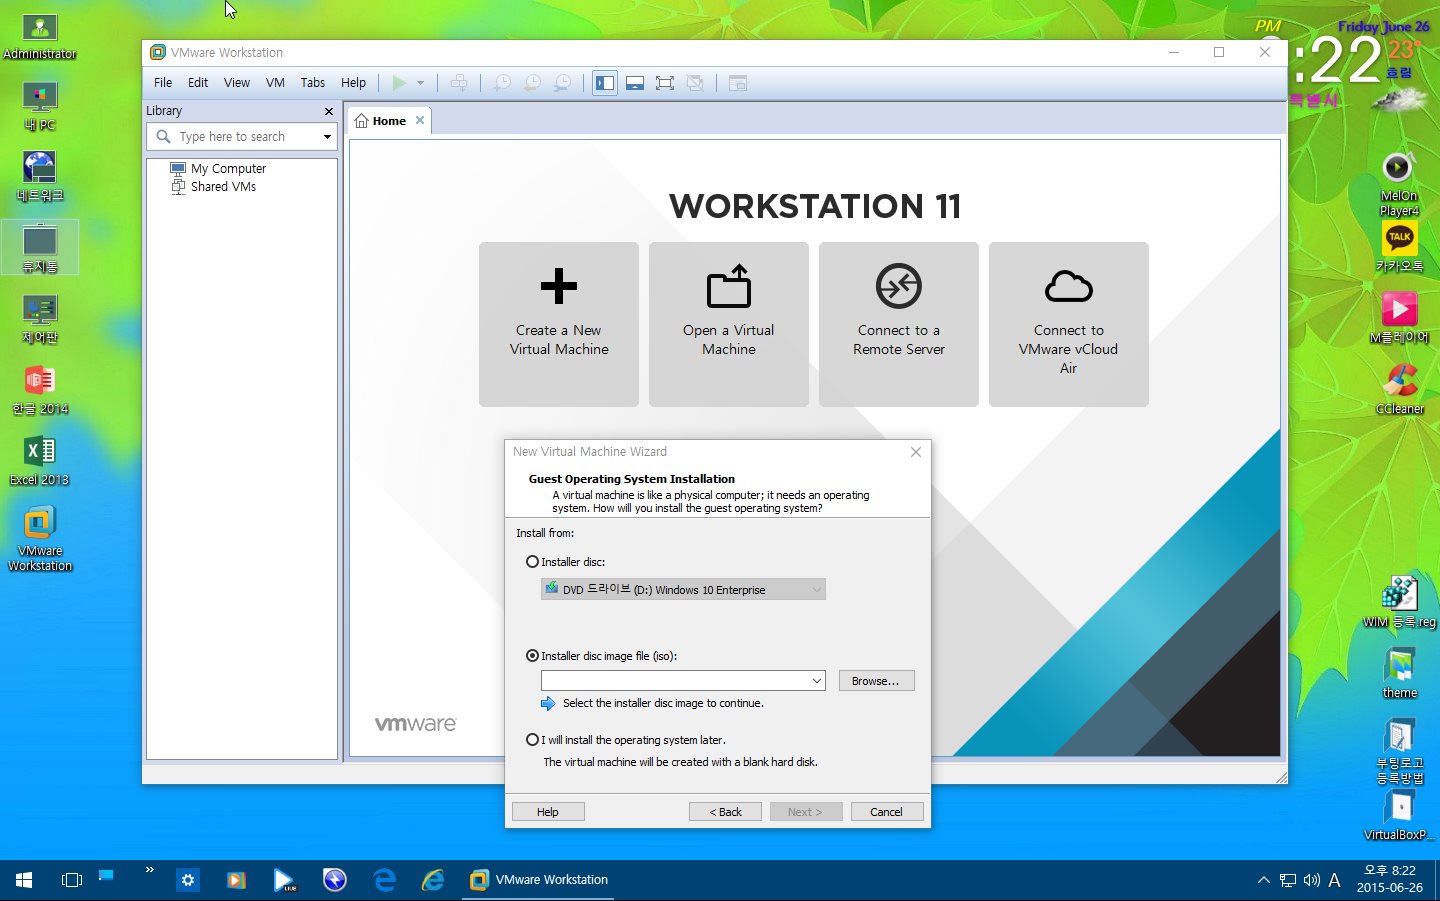Open the DVD drive Windows 10 Enterprise dropdown

(683, 590)
